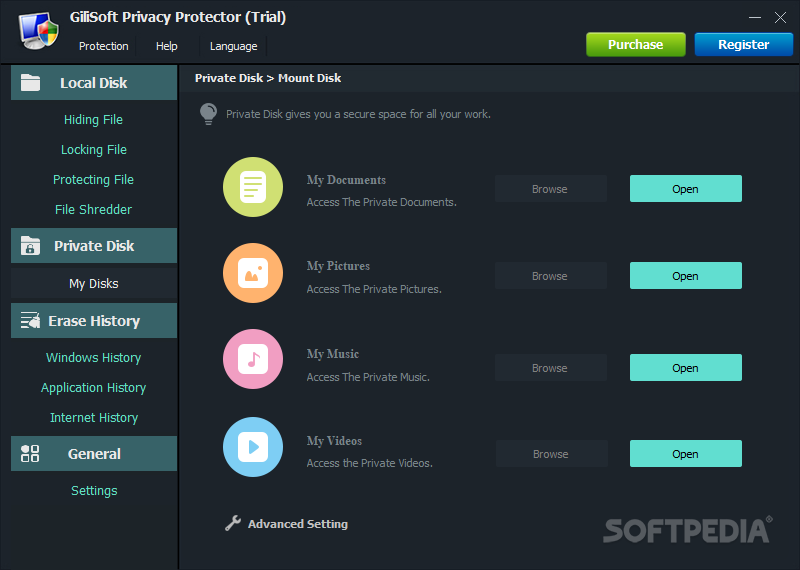Open the Language menu
Image resolution: width=800 pixels, height=570 pixels.
[x=233, y=46]
